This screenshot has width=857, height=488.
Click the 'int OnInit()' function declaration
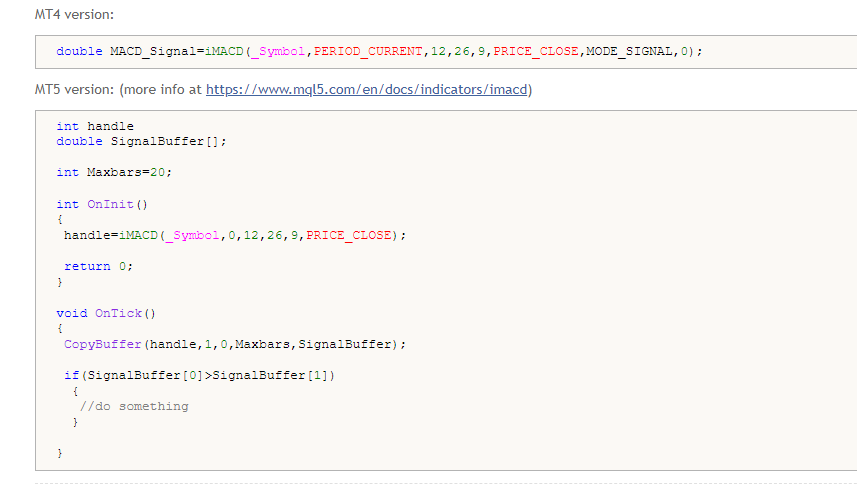coord(102,204)
